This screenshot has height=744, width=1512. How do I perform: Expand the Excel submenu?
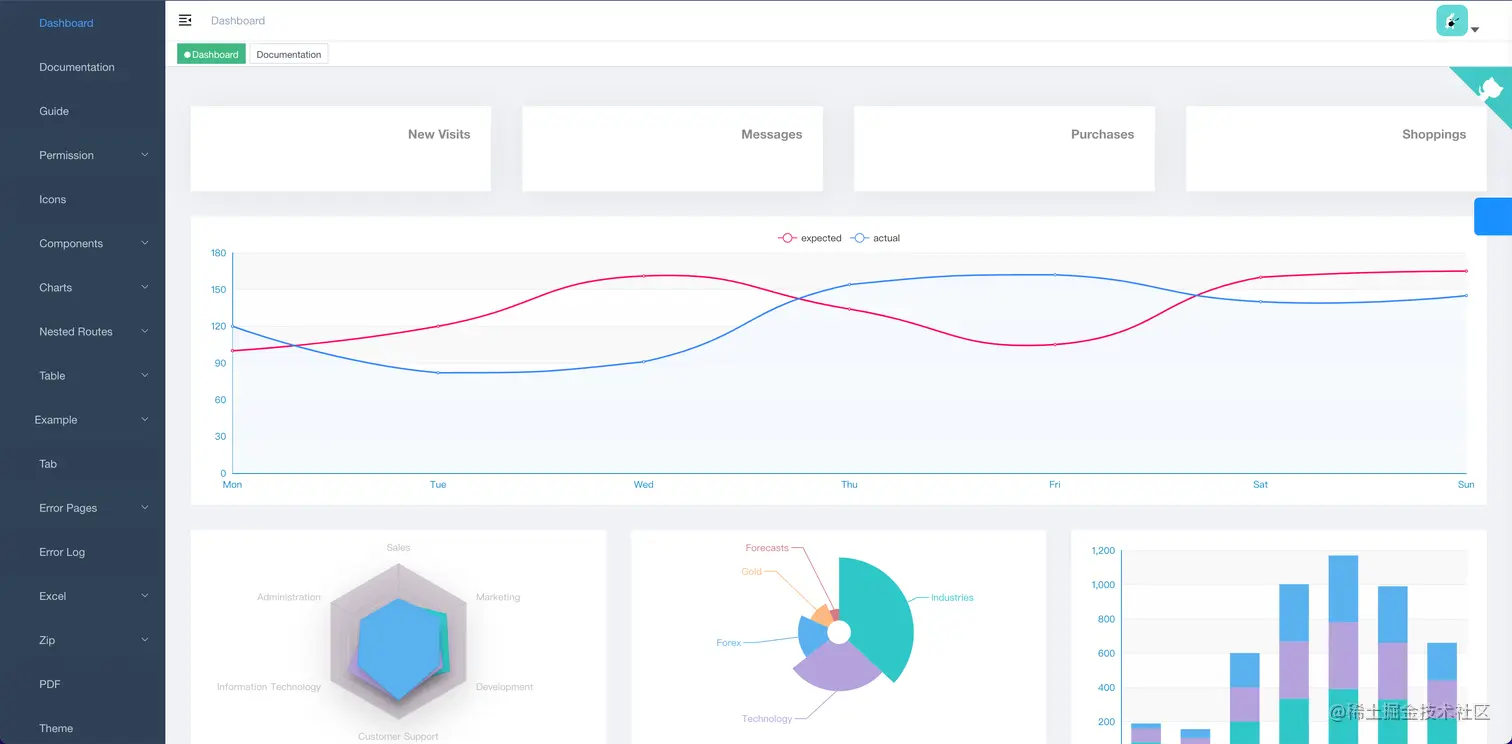82,596
